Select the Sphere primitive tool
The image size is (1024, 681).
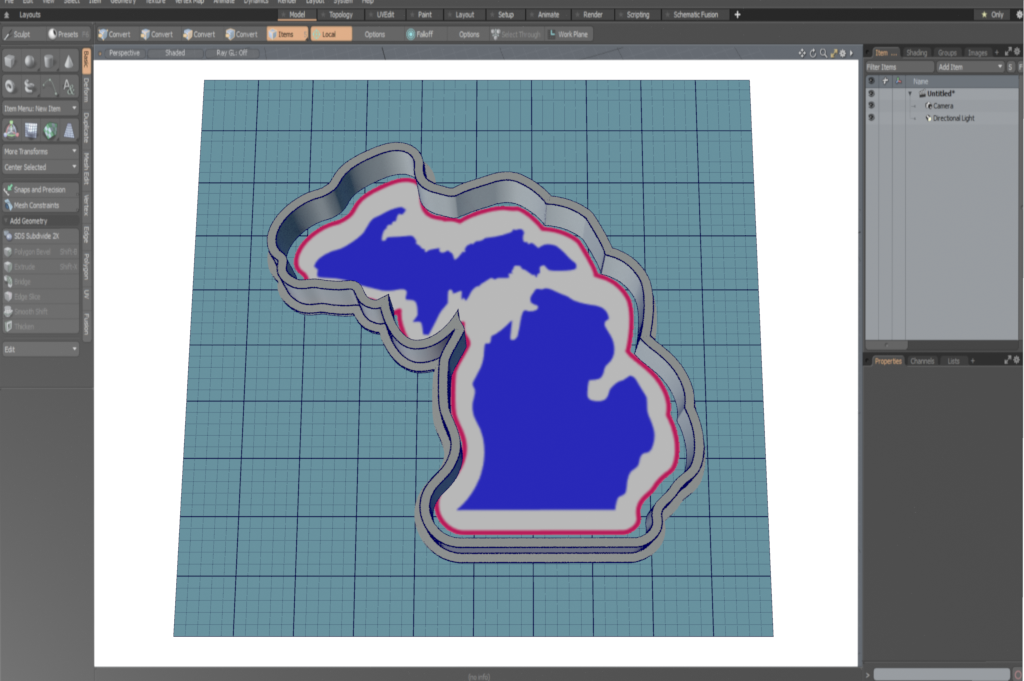click(30, 62)
